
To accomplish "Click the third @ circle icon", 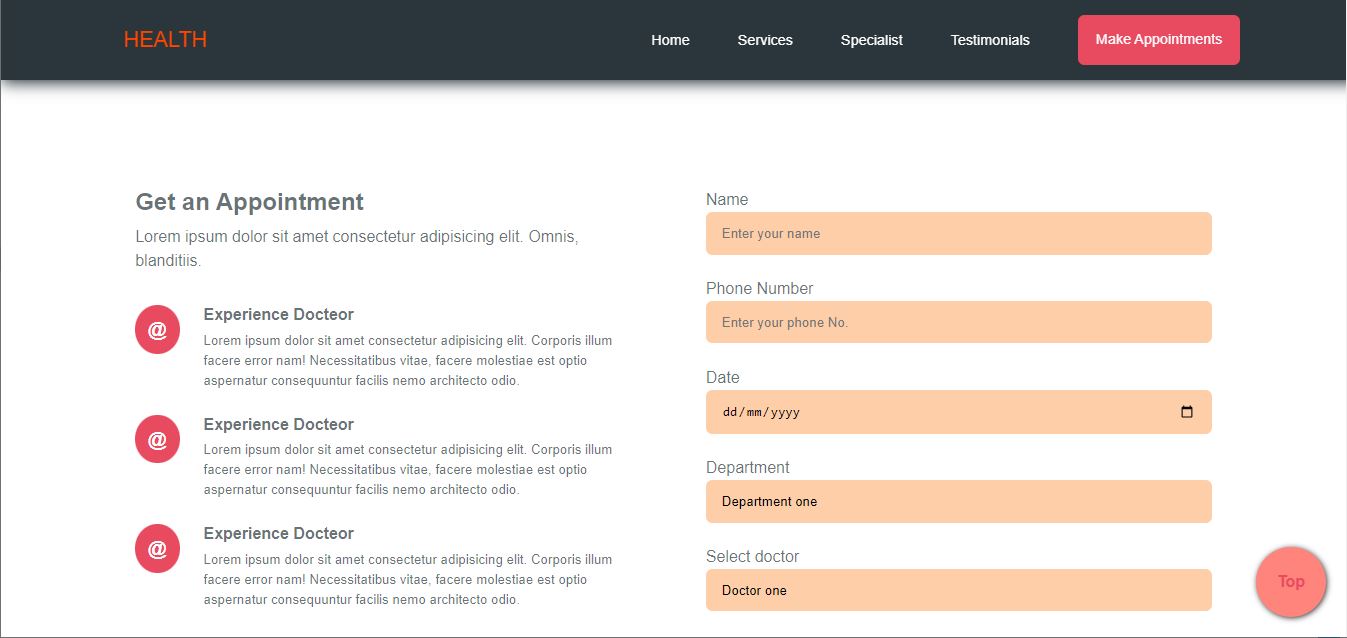I will [x=157, y=549].
